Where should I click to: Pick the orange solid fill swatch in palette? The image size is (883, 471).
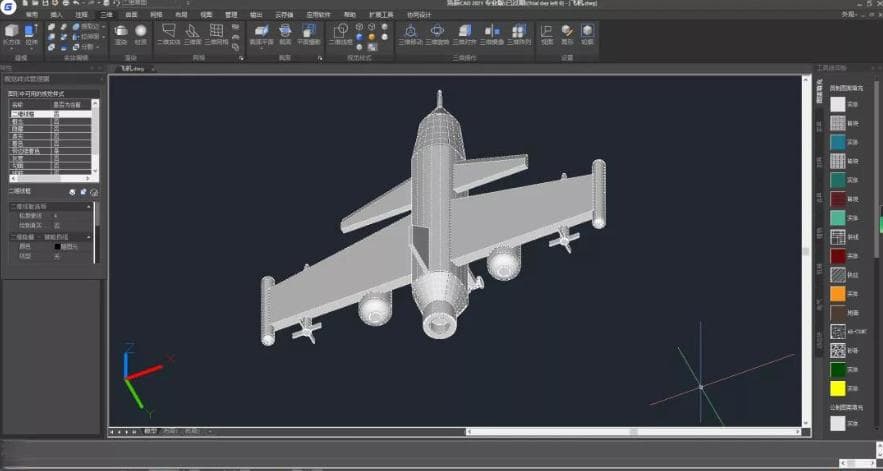838,294
